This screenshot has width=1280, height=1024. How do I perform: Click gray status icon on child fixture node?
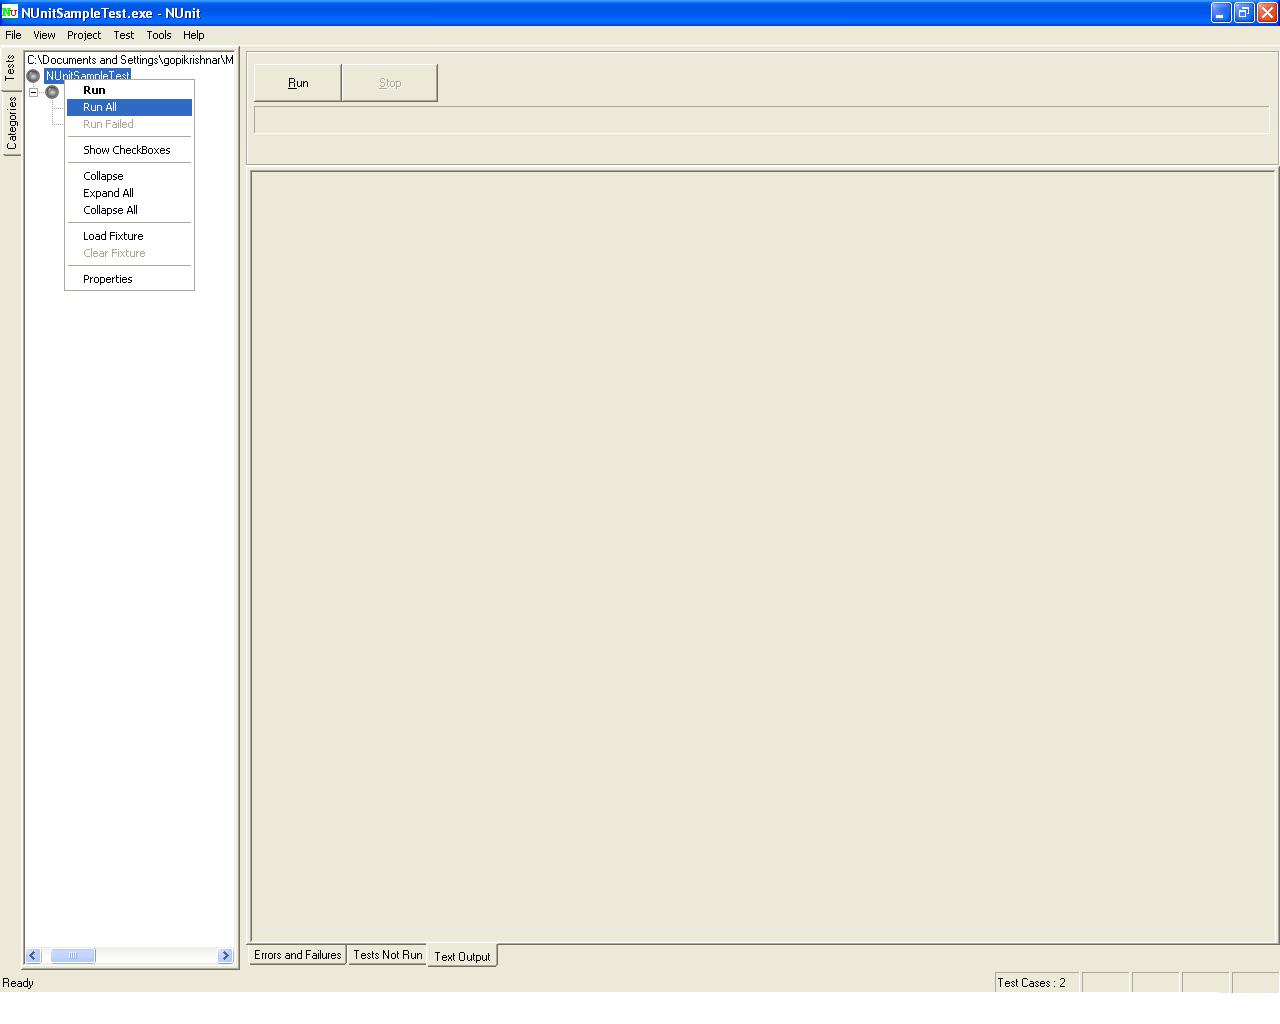coord(52,91)
